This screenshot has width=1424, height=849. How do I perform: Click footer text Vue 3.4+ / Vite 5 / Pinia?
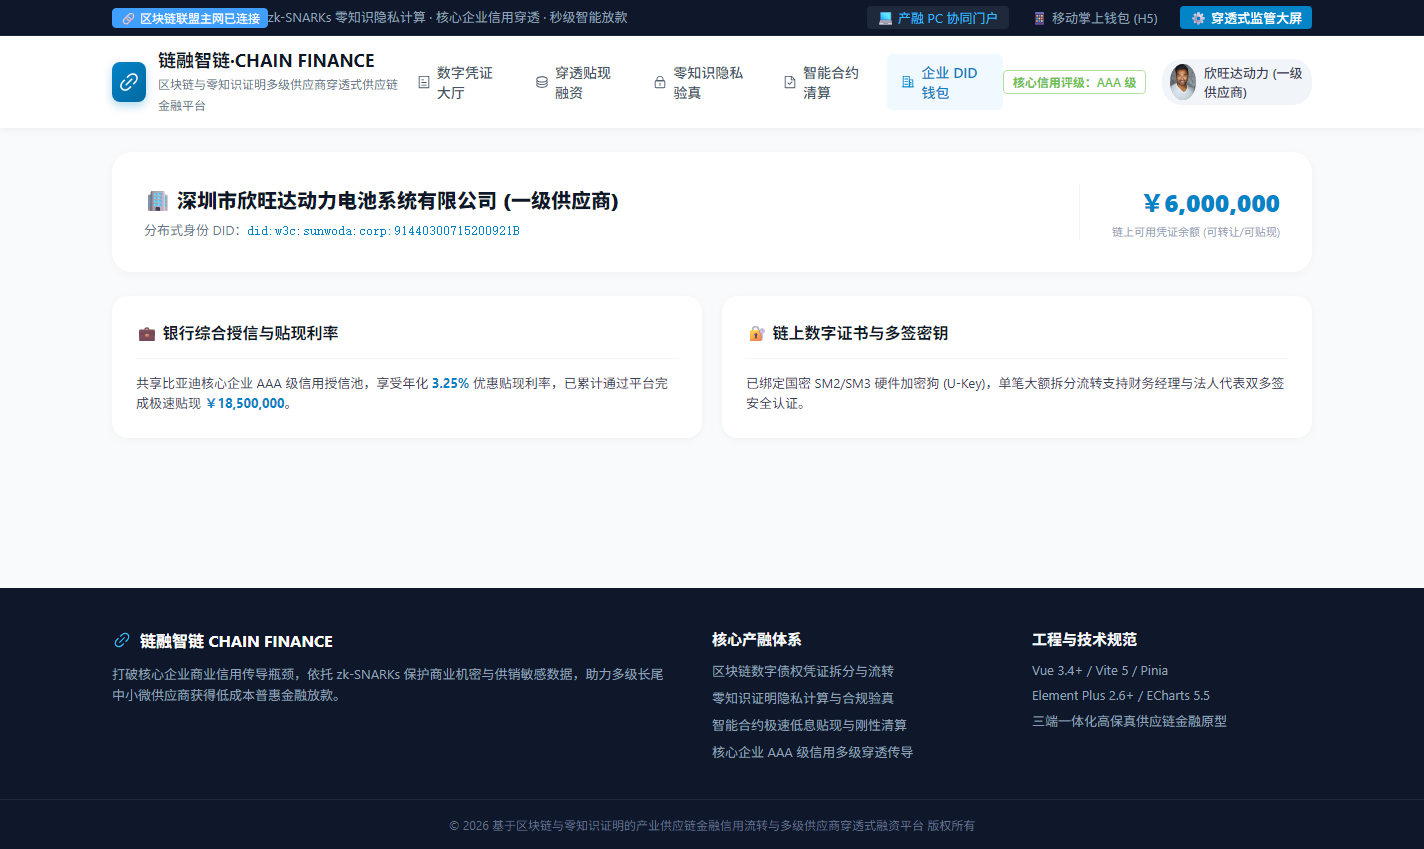[x=1100, y=671]
